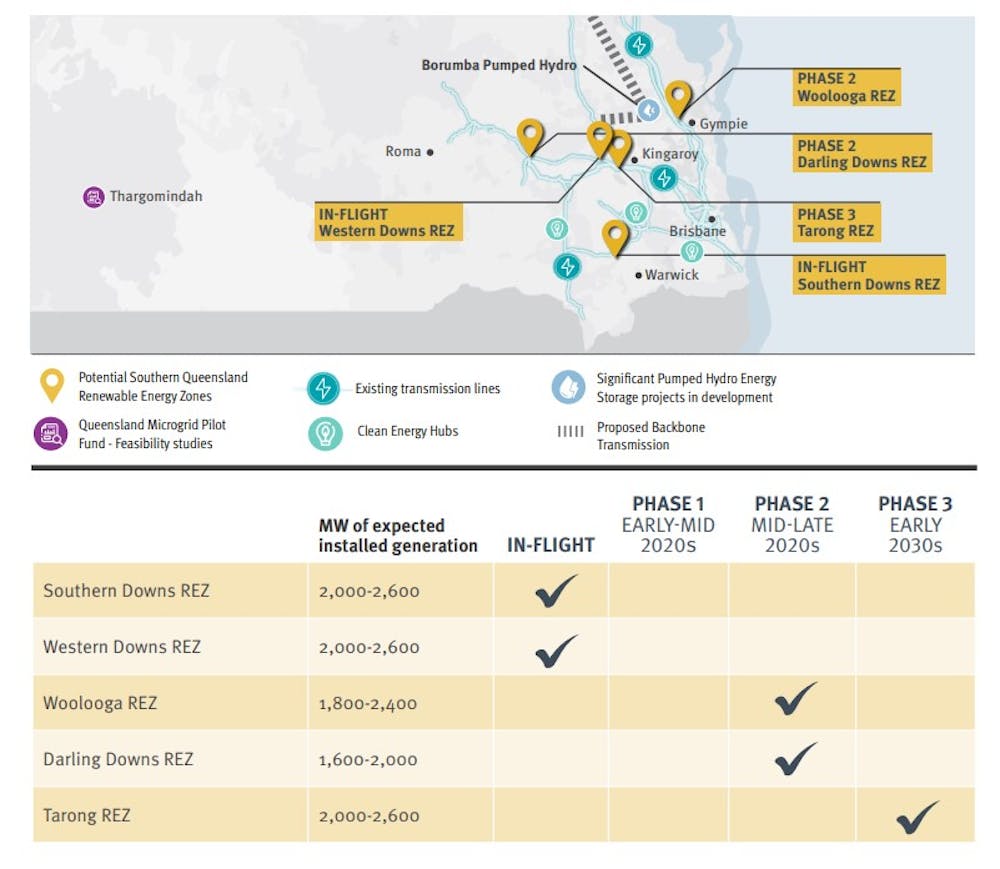Image resolution: width=1000 pixels, height=869 pixels.
Task: Click the purple microgrid icon beside Thargomindah
Action: [93, 197]
